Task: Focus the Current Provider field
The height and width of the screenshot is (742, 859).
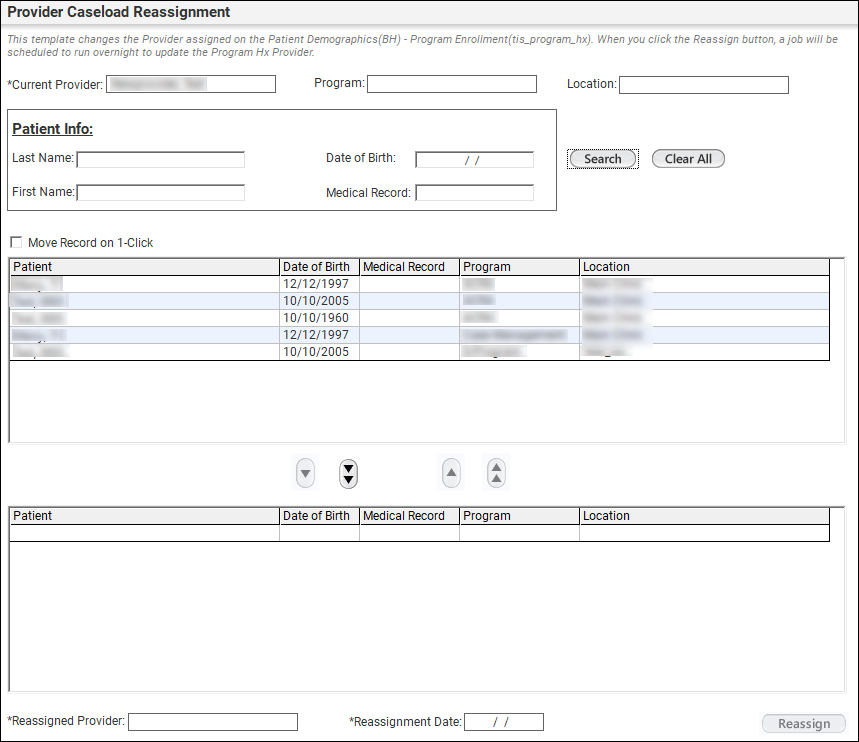Action: click(191, 84)
